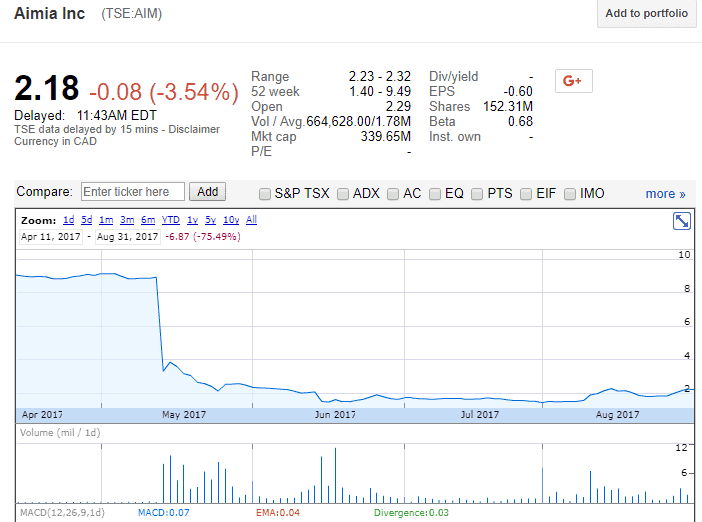Click the MACD(12,26,9,1d) label
This screenshot has height=522, width=702.
(62, 513)
